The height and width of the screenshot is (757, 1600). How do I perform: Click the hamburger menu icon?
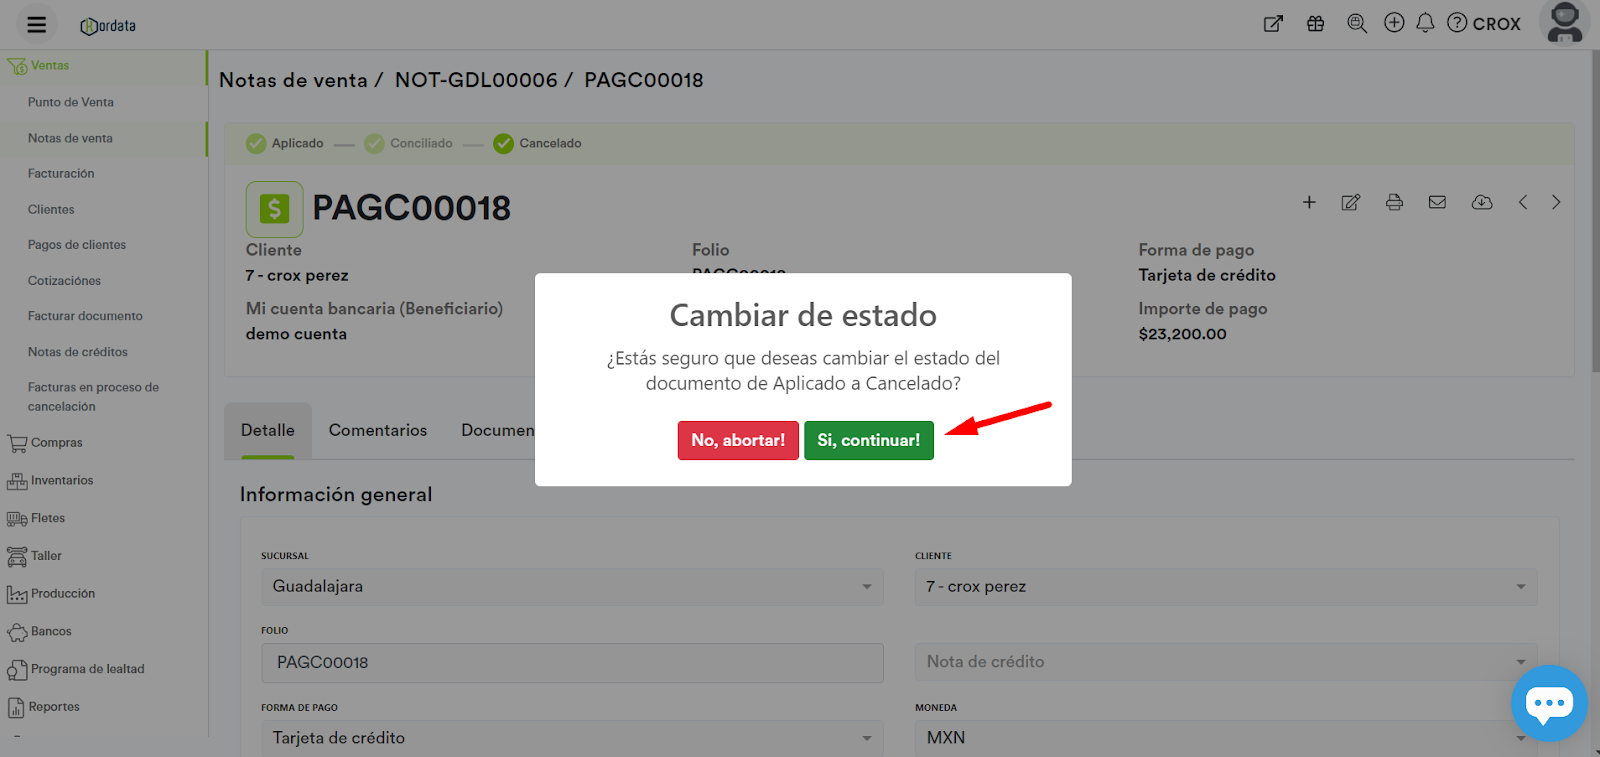pyautogui.click(x=37, y=25)
